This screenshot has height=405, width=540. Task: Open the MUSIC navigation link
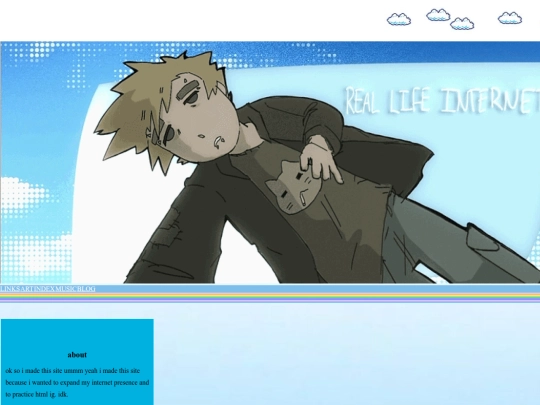click(x=66, y=289)
